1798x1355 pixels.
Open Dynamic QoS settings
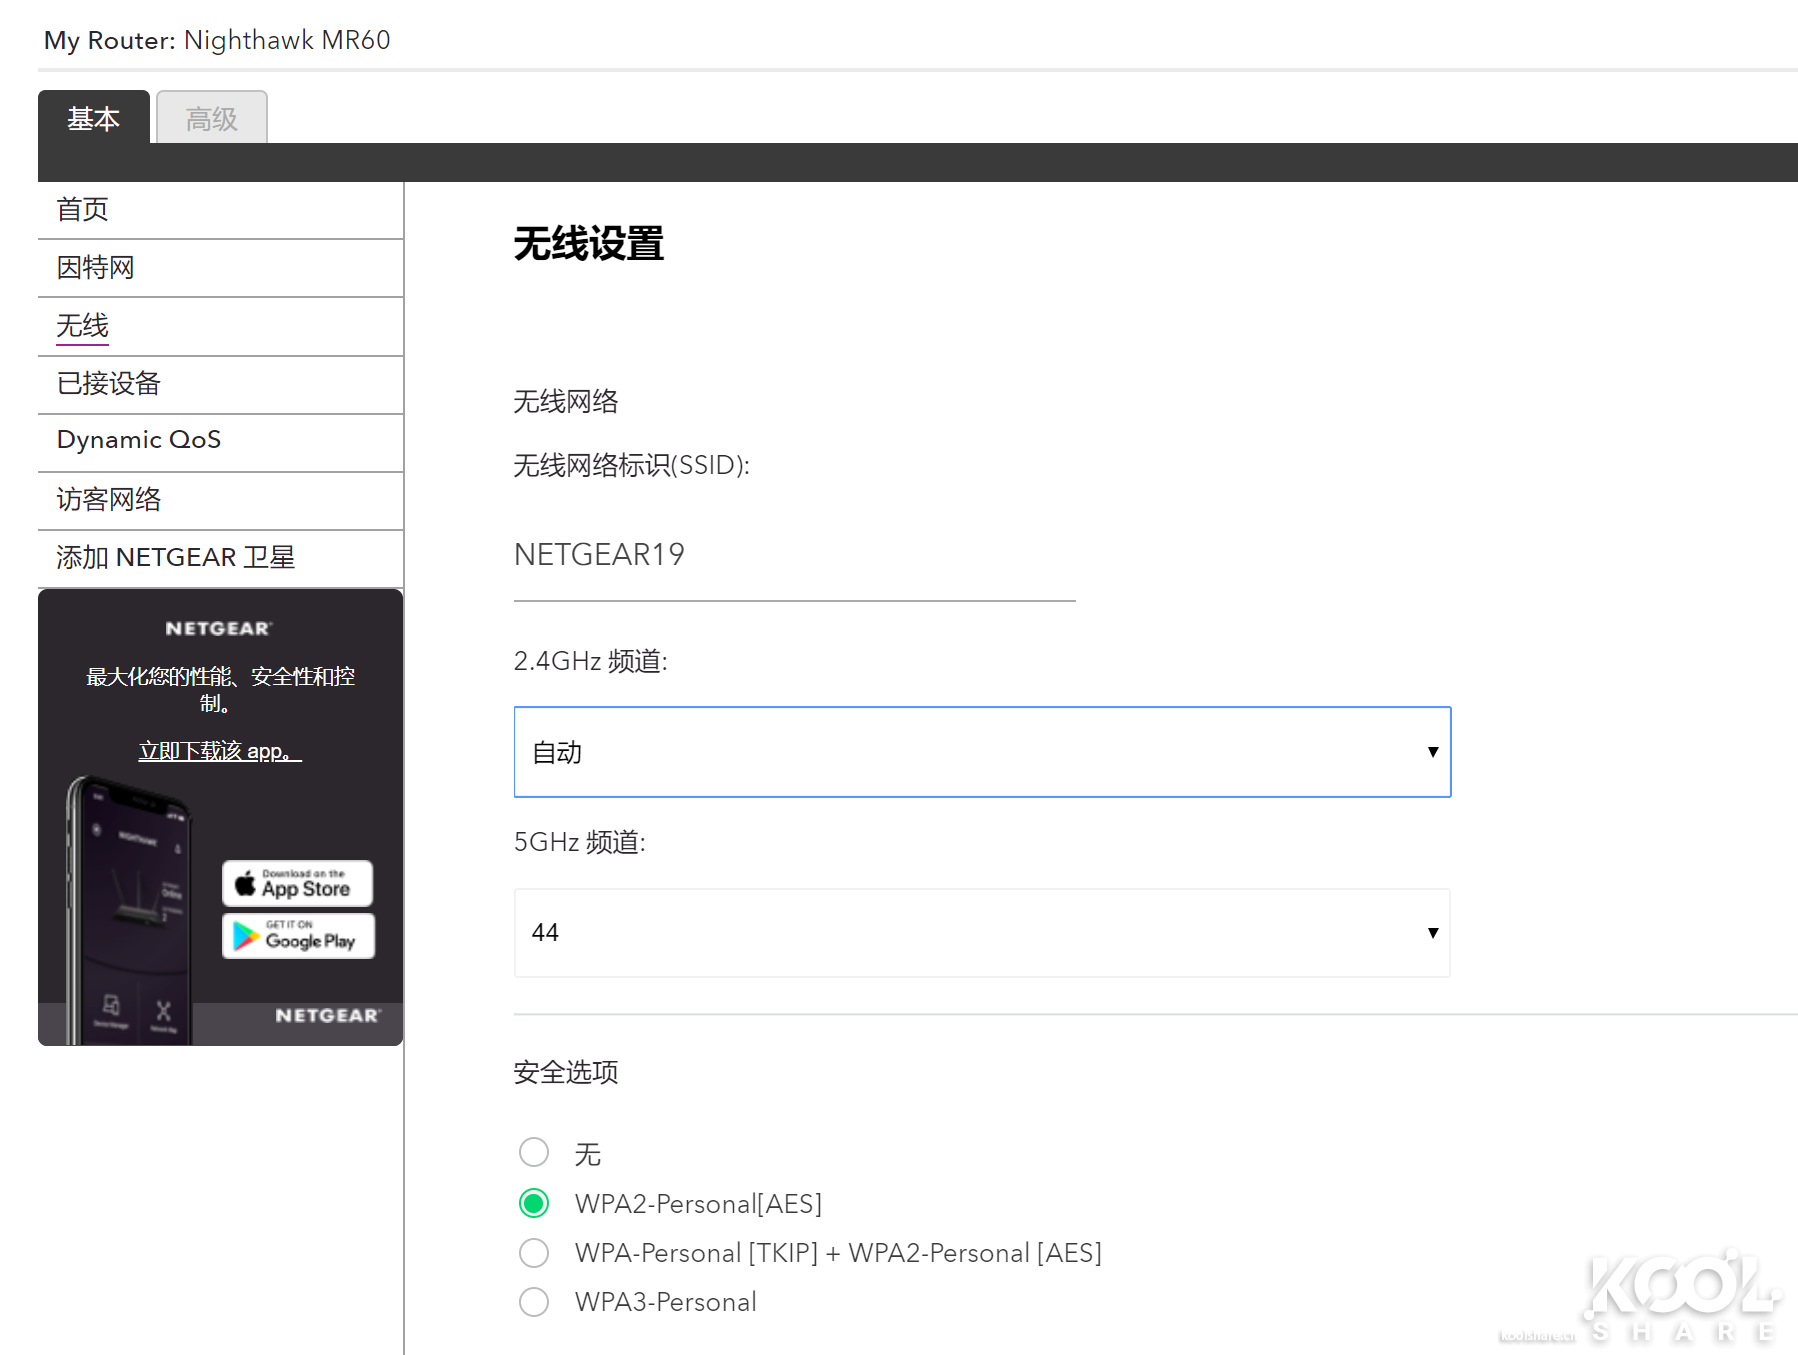pos(220,441)
